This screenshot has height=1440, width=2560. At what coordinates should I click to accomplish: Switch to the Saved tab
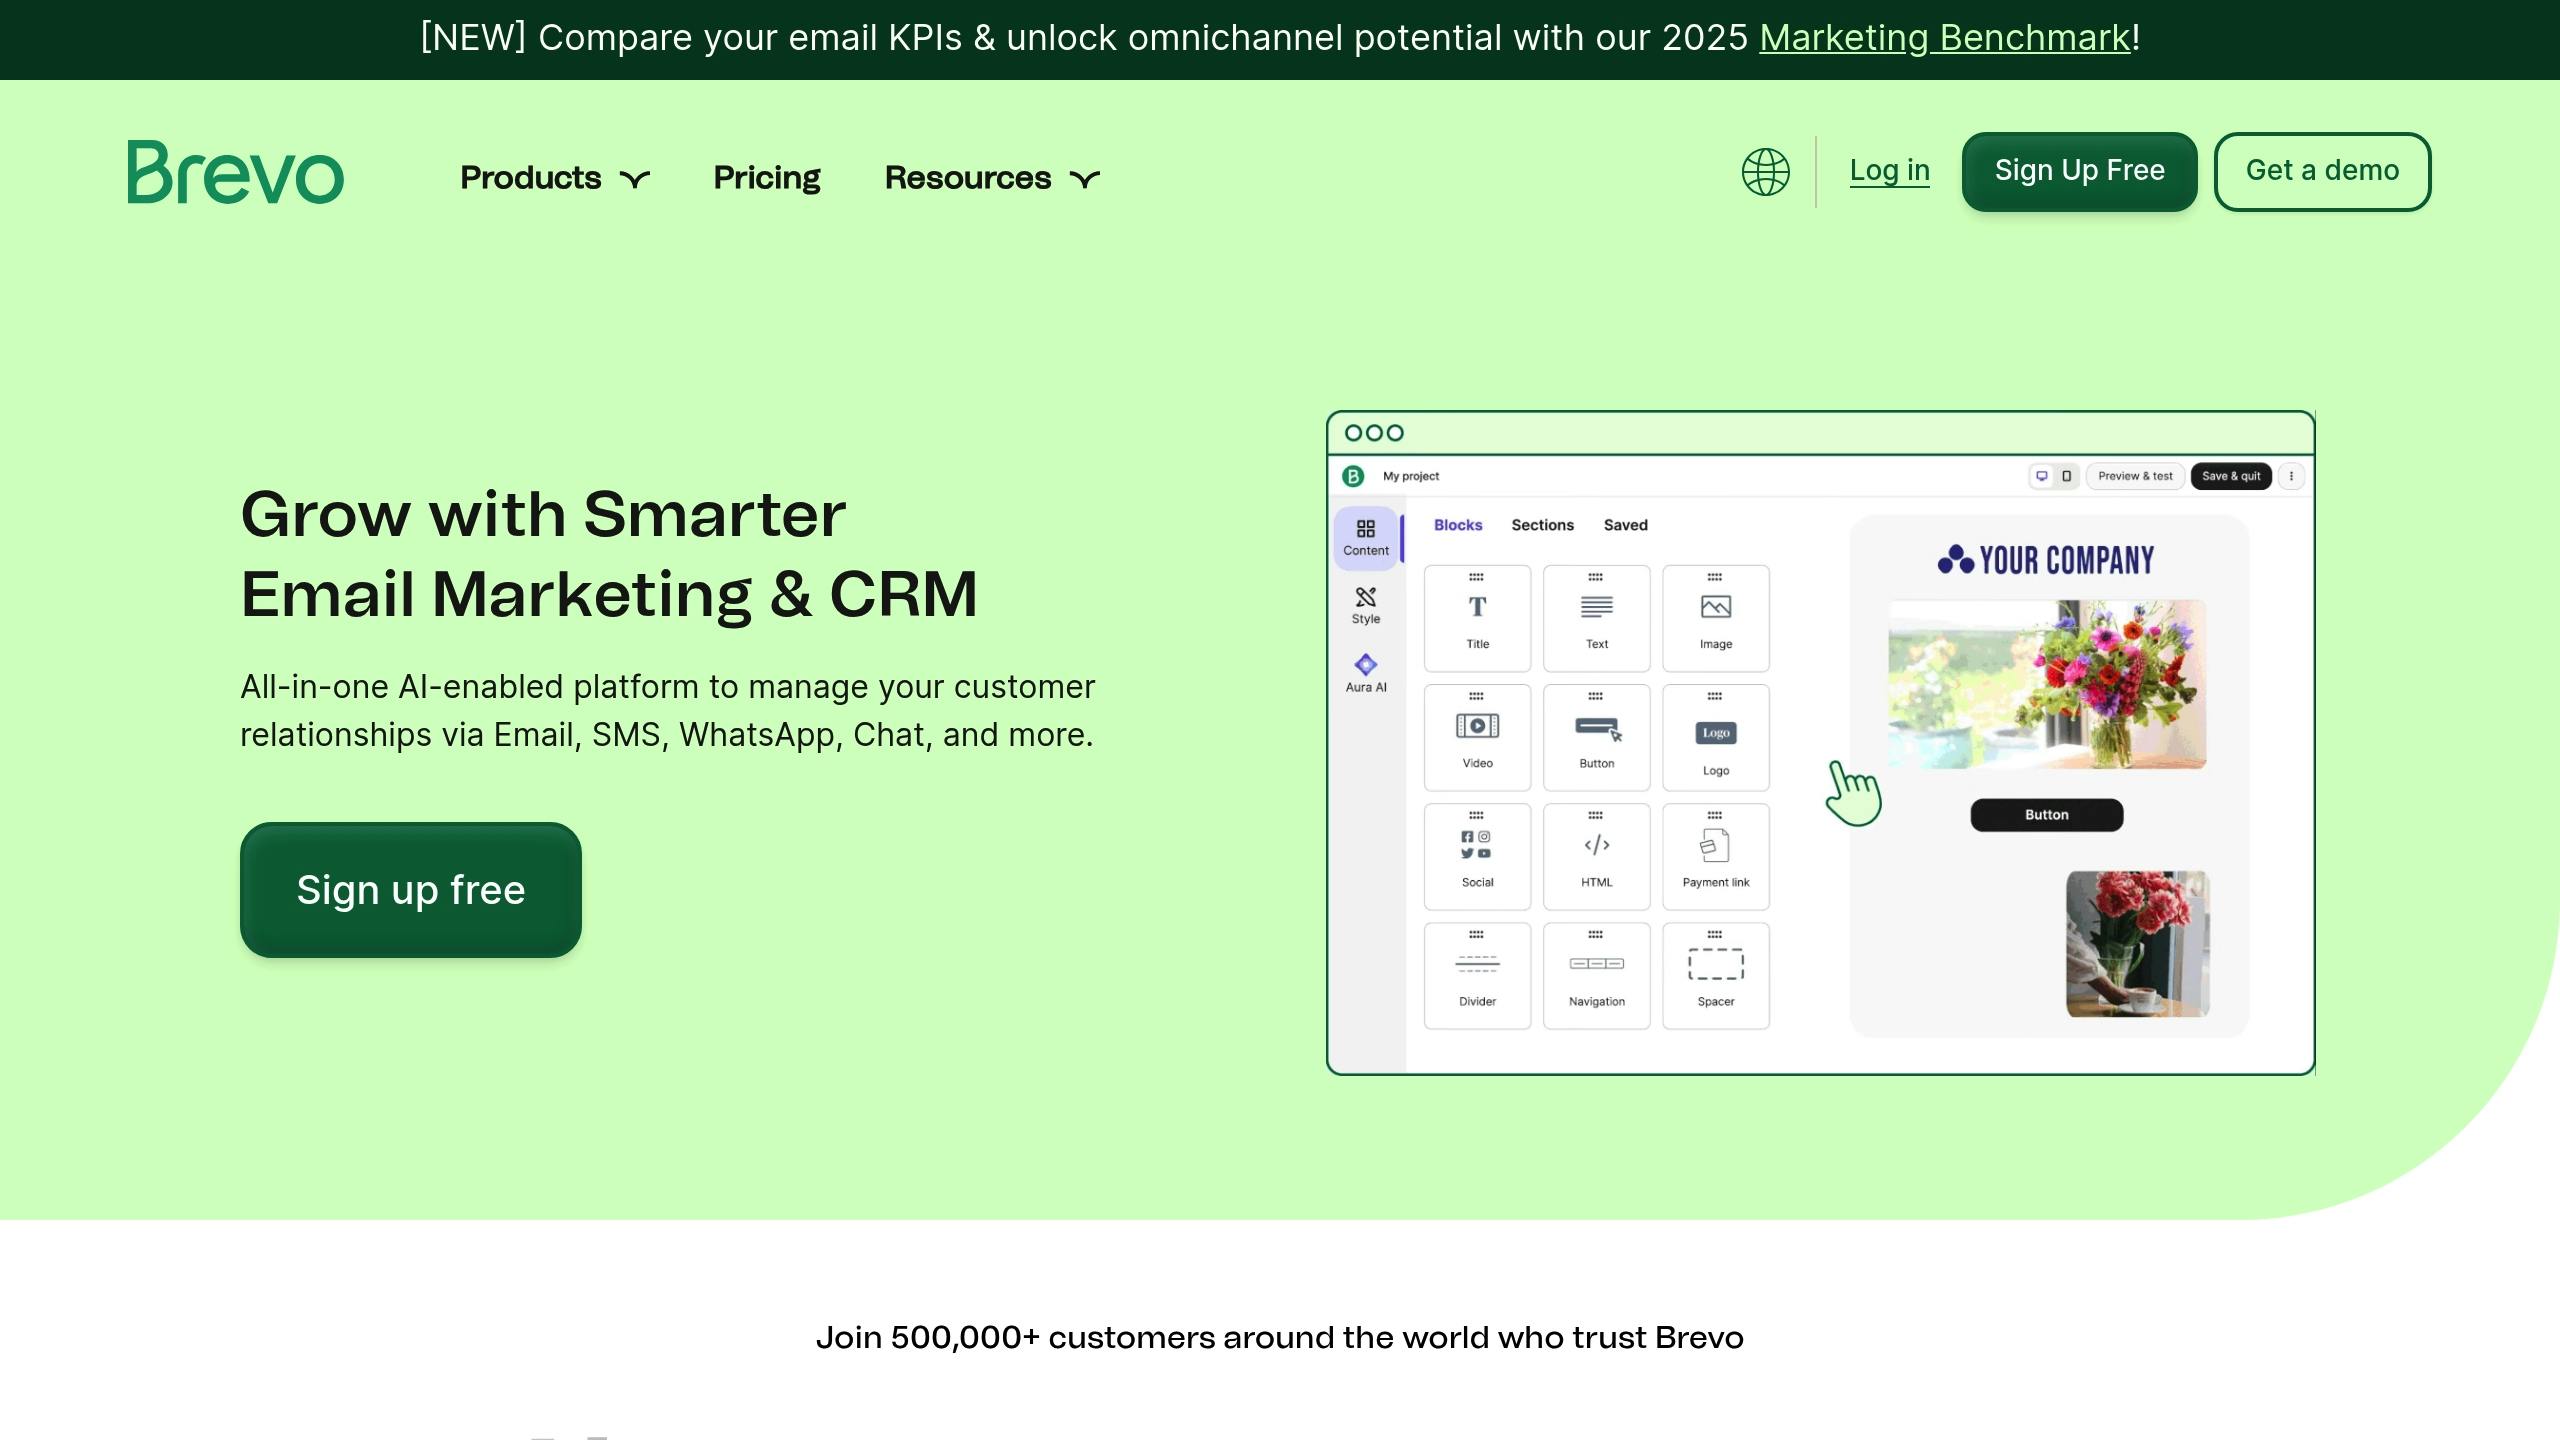1626,525
